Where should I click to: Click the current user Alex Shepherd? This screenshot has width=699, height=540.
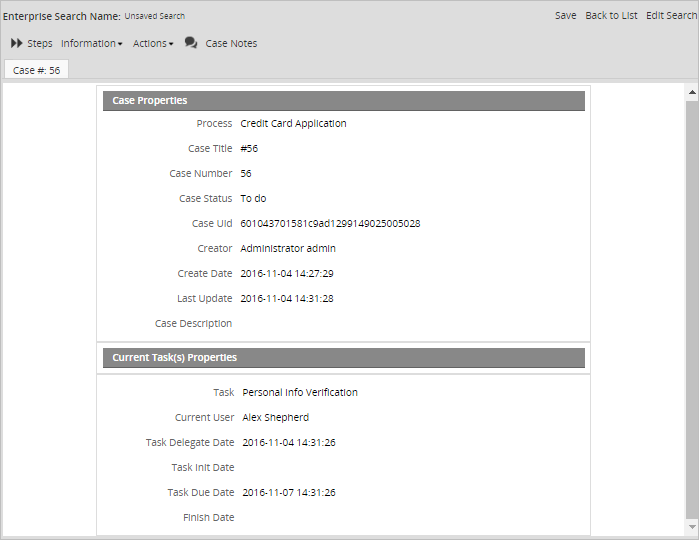(275, 418)
